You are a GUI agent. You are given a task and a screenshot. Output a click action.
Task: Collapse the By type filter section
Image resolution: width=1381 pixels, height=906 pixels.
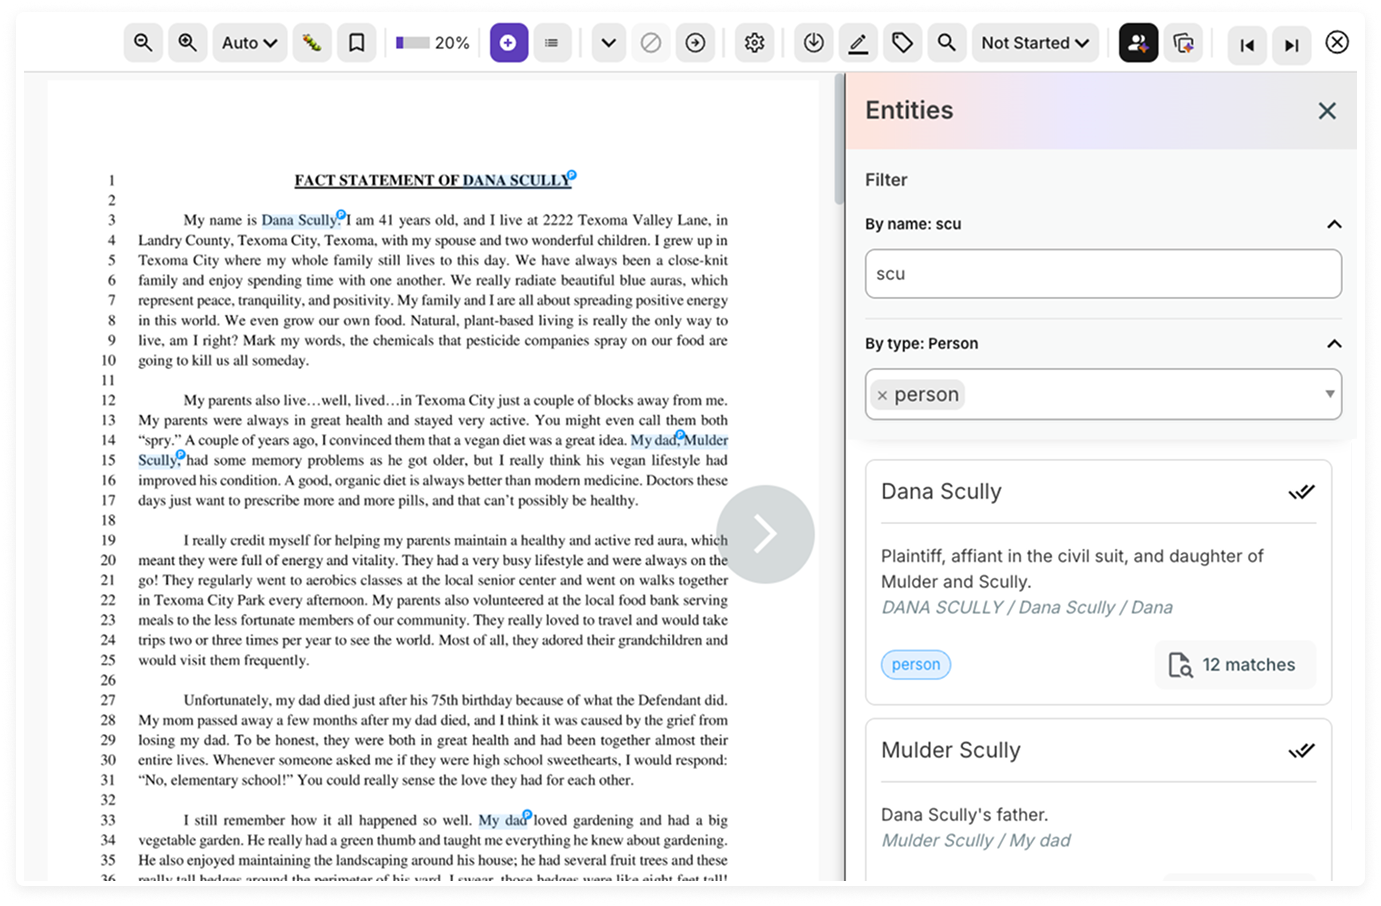pos(1333,344)
